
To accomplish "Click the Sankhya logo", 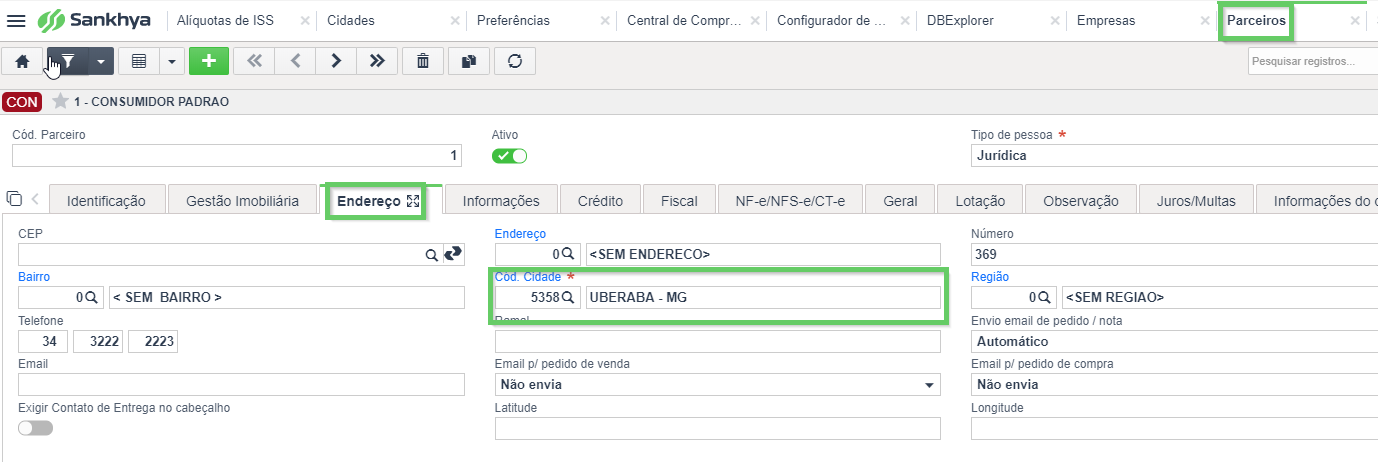I will pos(94,20).
